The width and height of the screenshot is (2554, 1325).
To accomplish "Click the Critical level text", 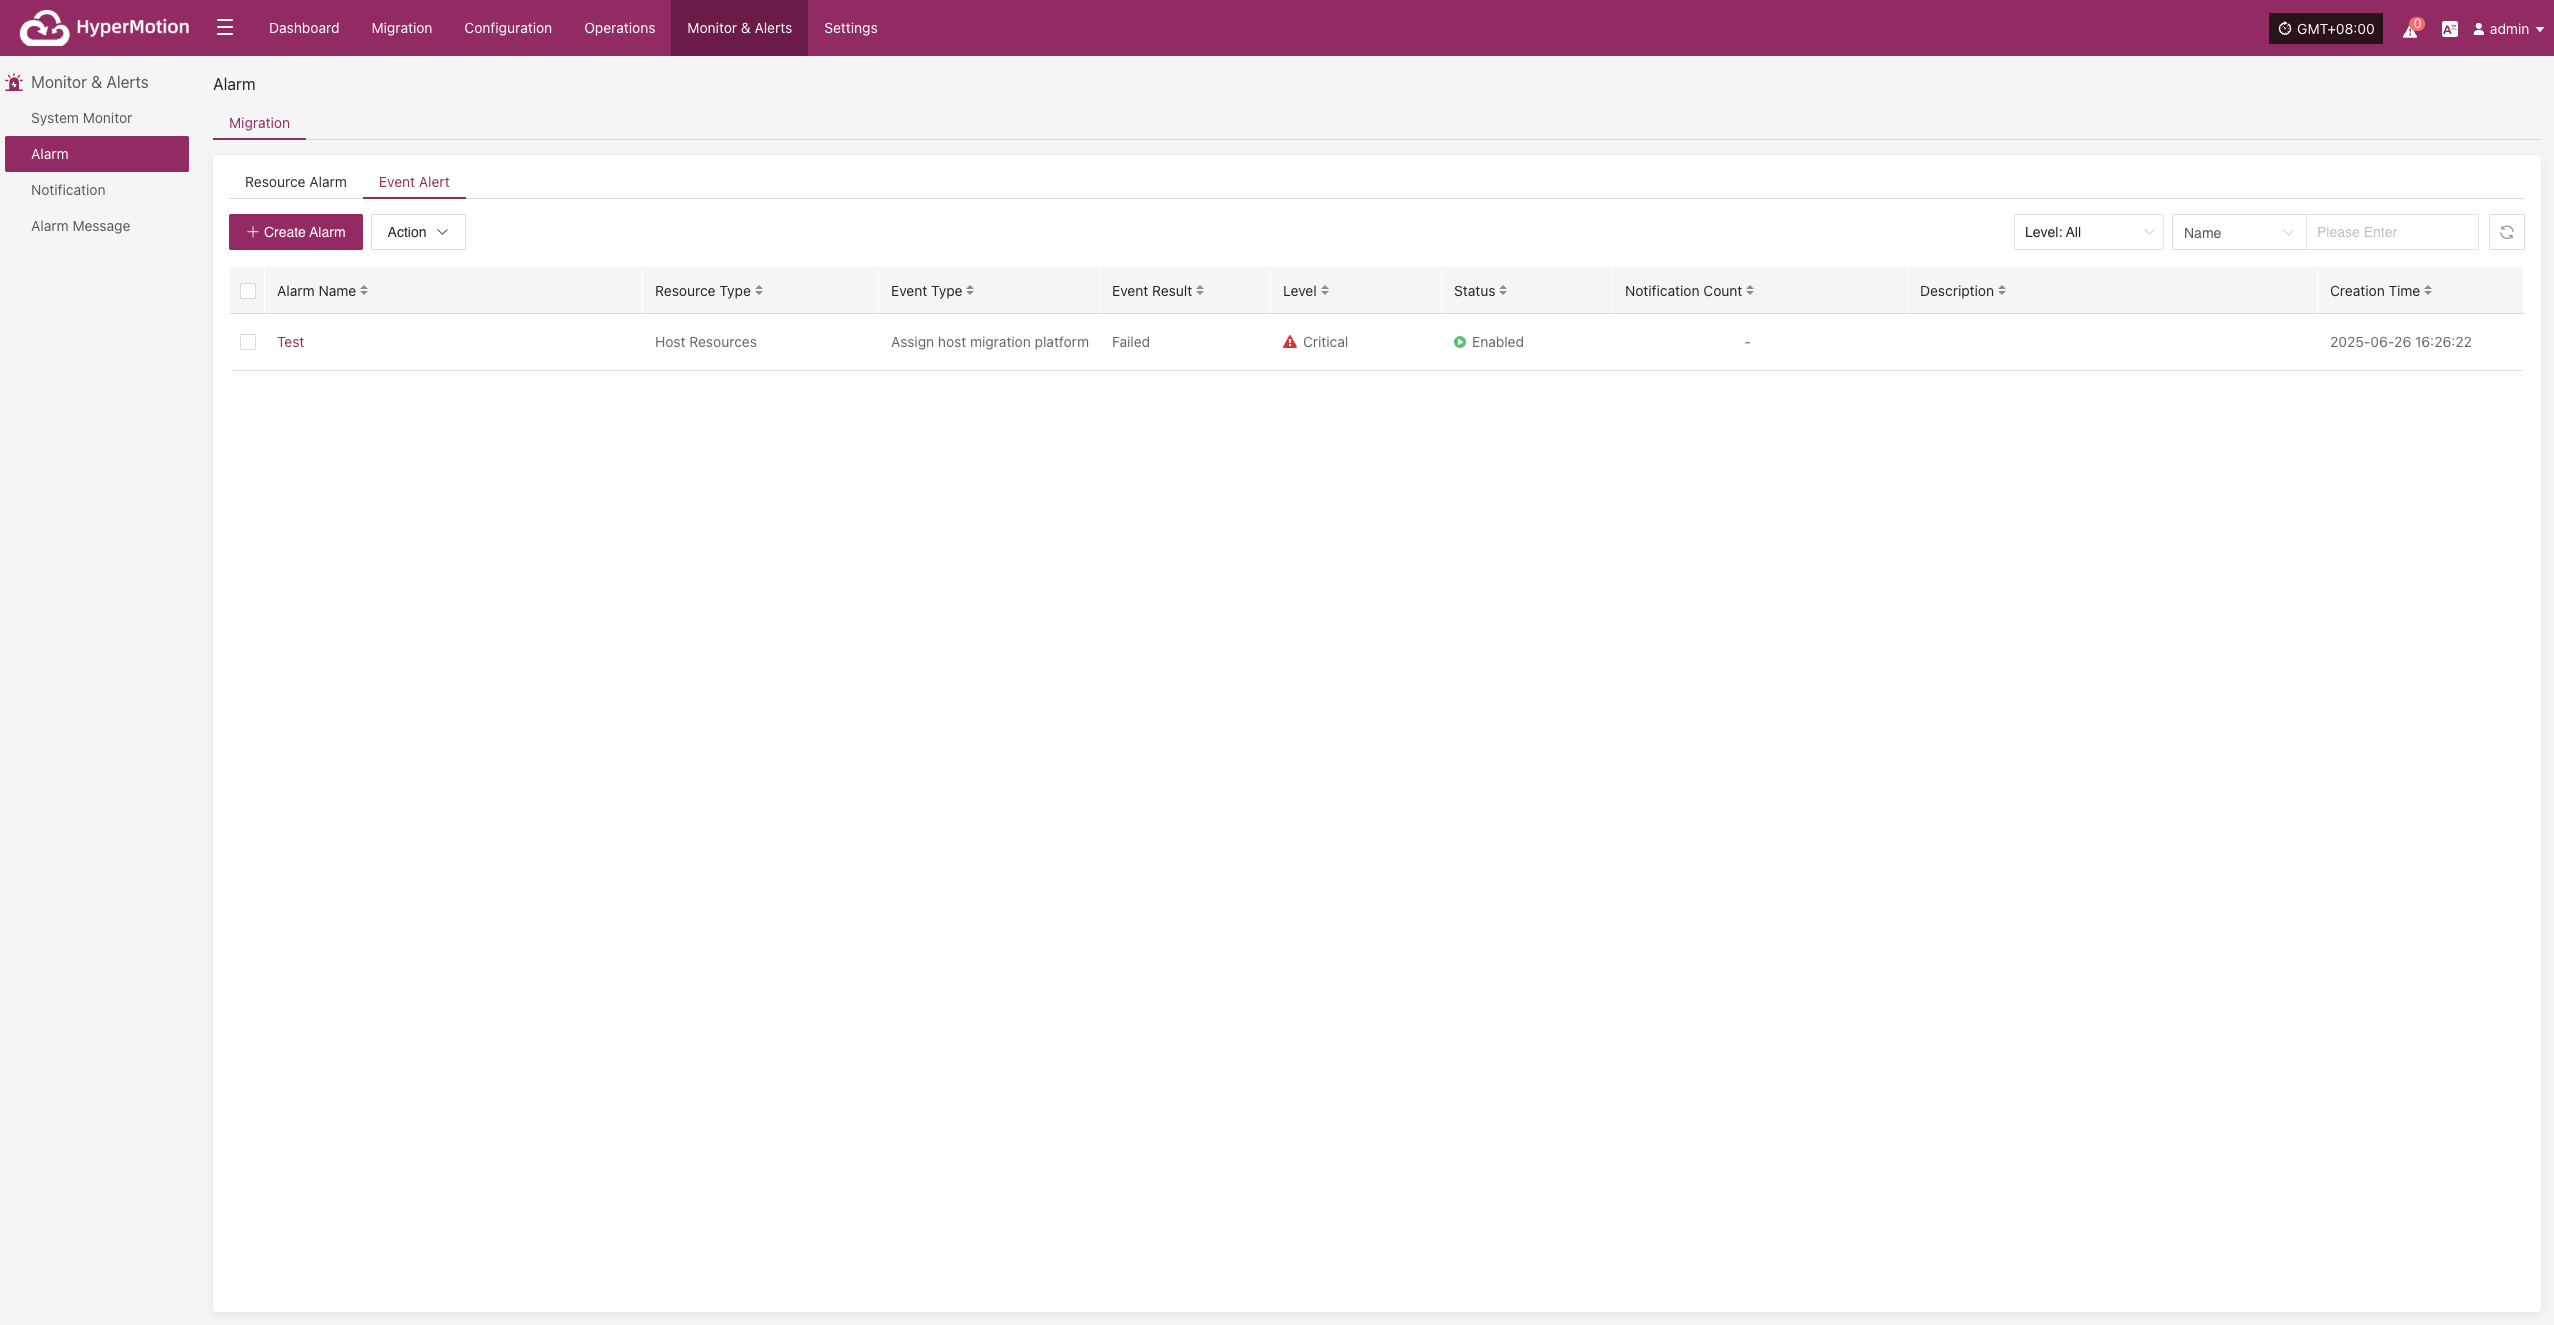I will coord(1325,342).
